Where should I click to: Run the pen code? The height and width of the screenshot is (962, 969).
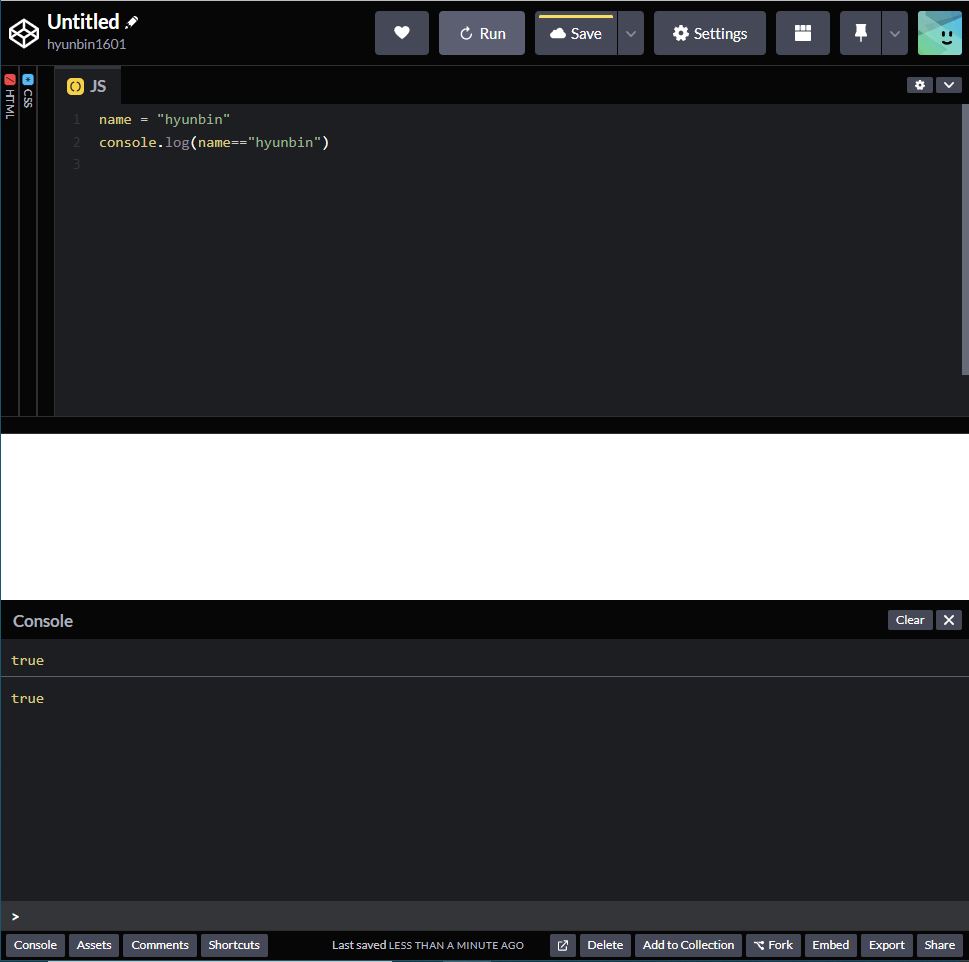482,33
